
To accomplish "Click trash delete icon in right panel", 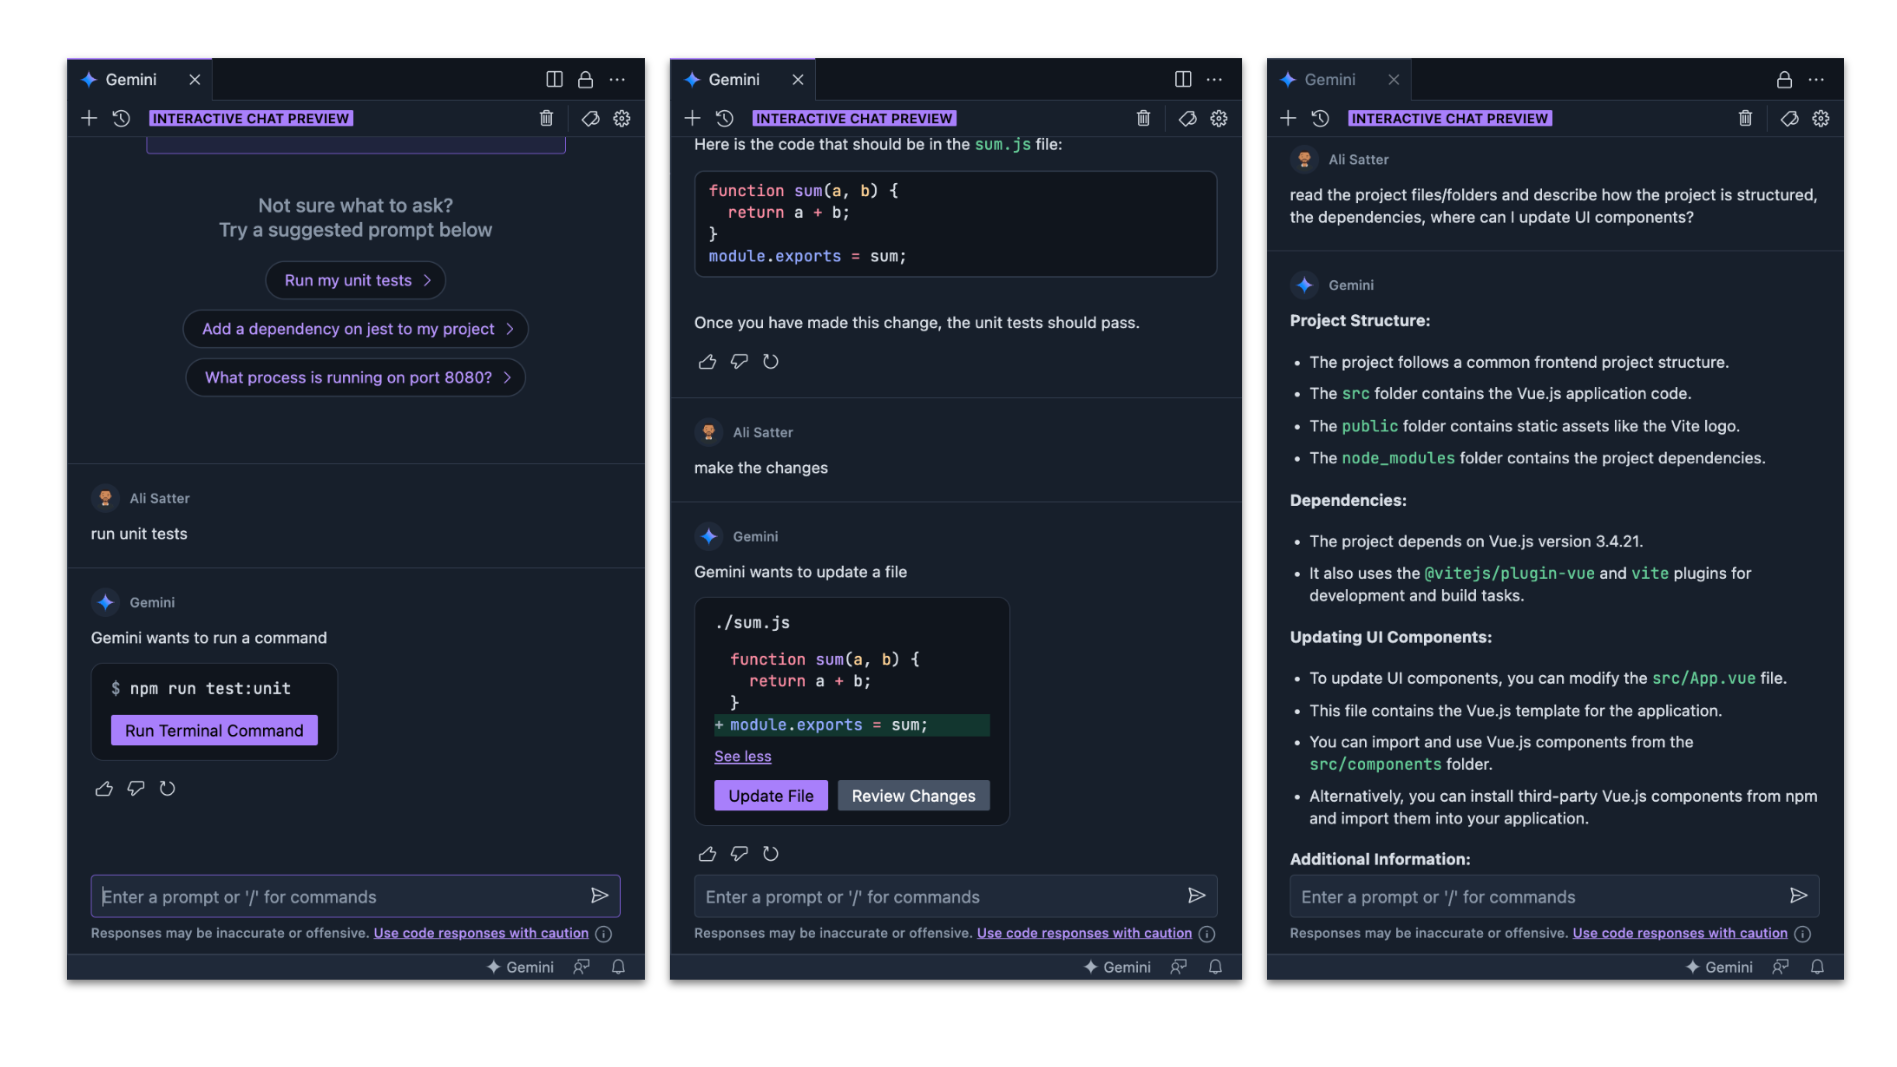I will [x=1745, y=118].
